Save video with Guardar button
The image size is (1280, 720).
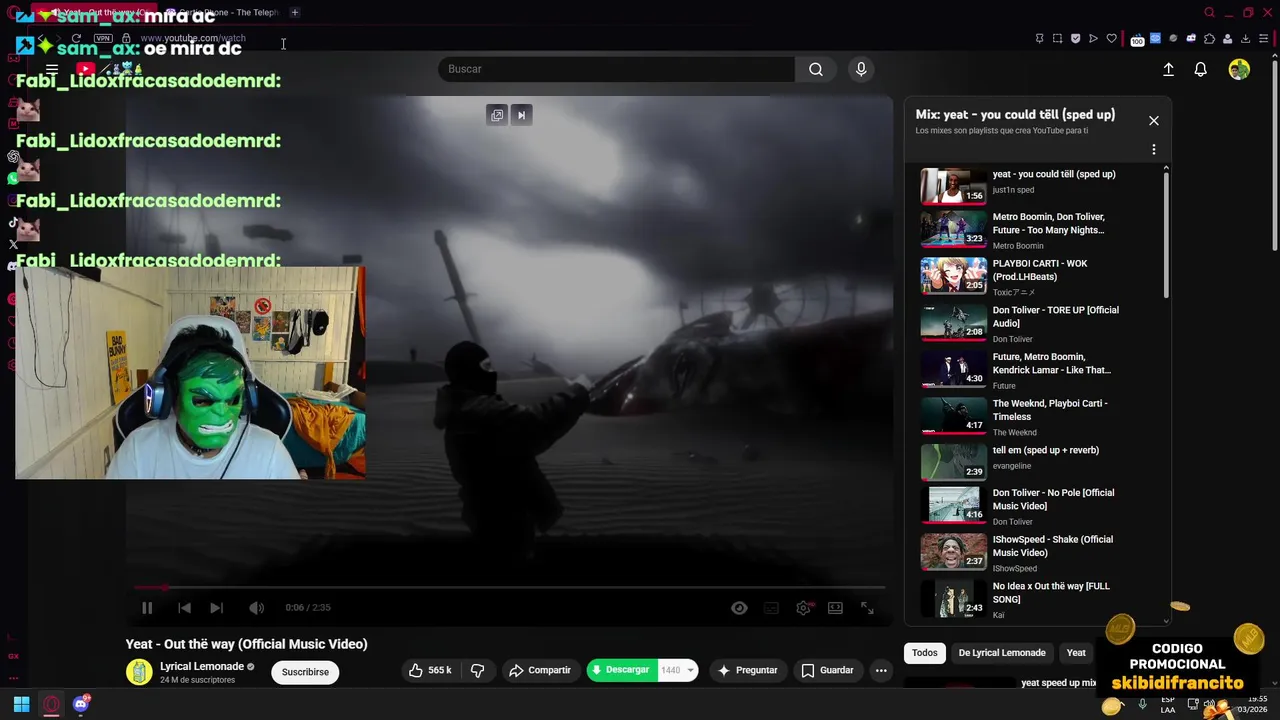coord(827,670)
